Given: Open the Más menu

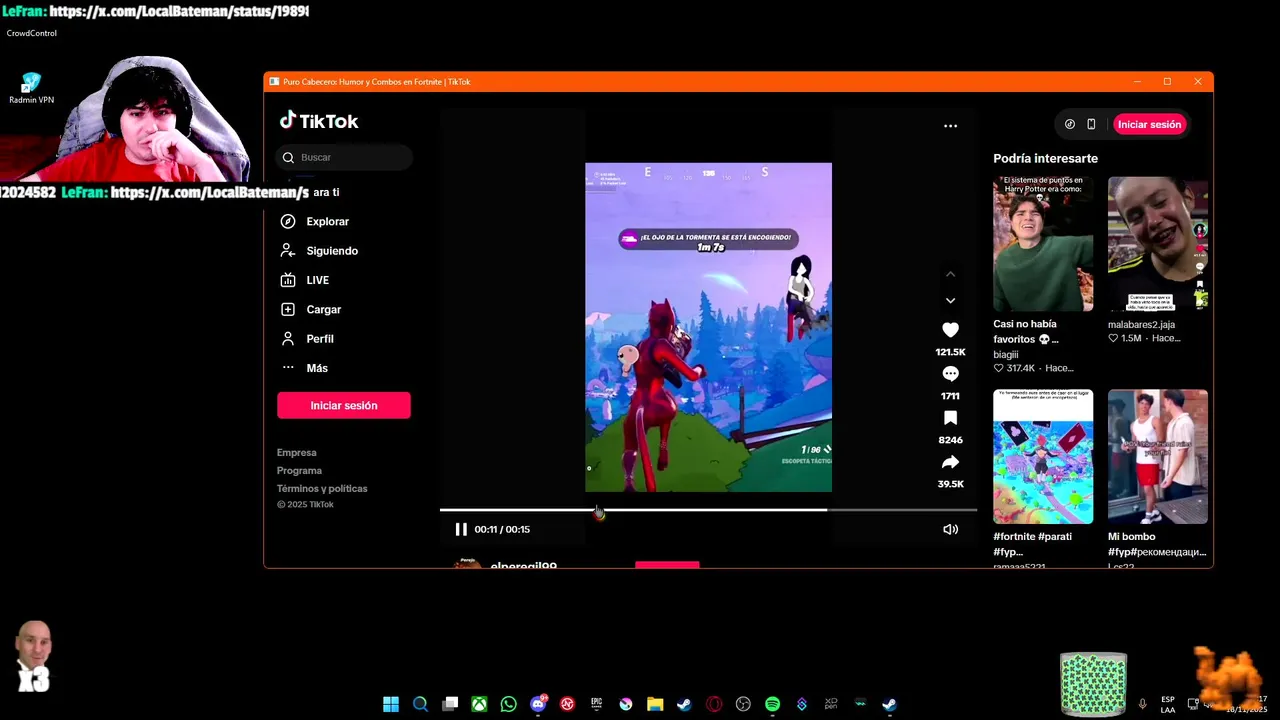Looking at the screenshot, I should (x=304, y=368).
